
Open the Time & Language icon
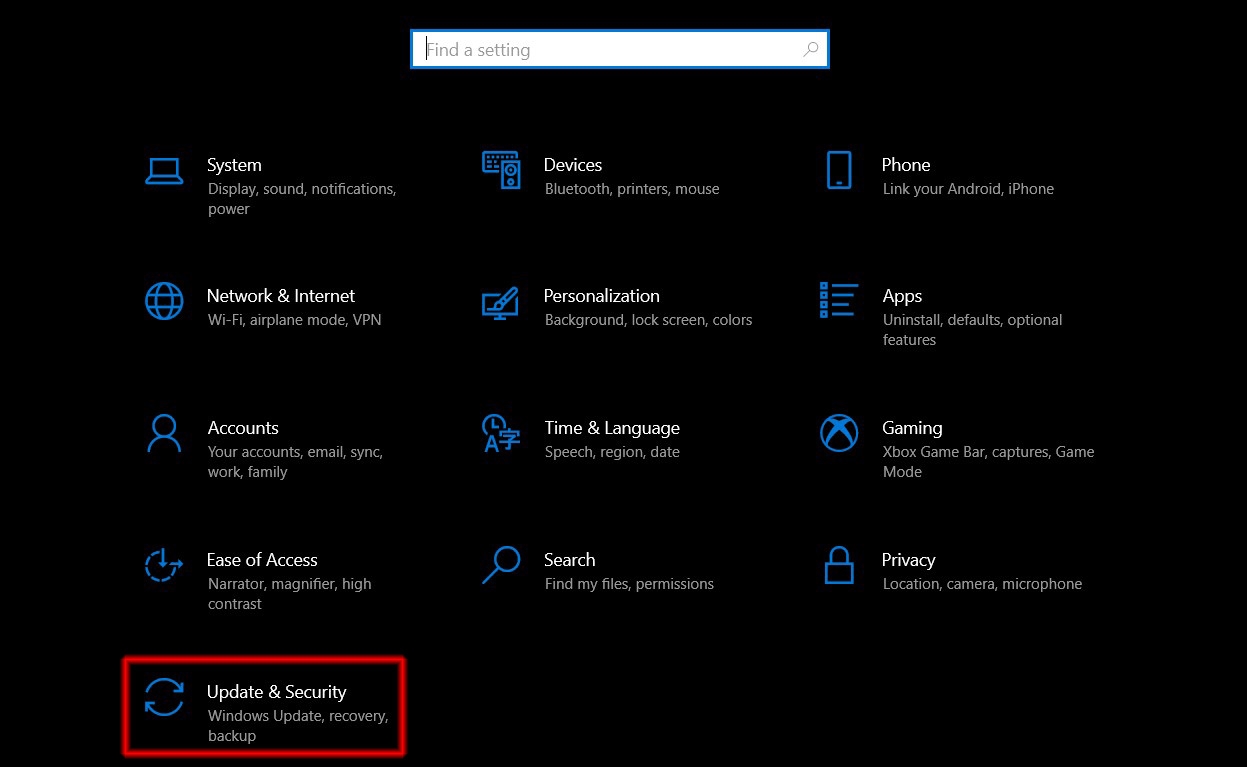[x=501, y=433]
